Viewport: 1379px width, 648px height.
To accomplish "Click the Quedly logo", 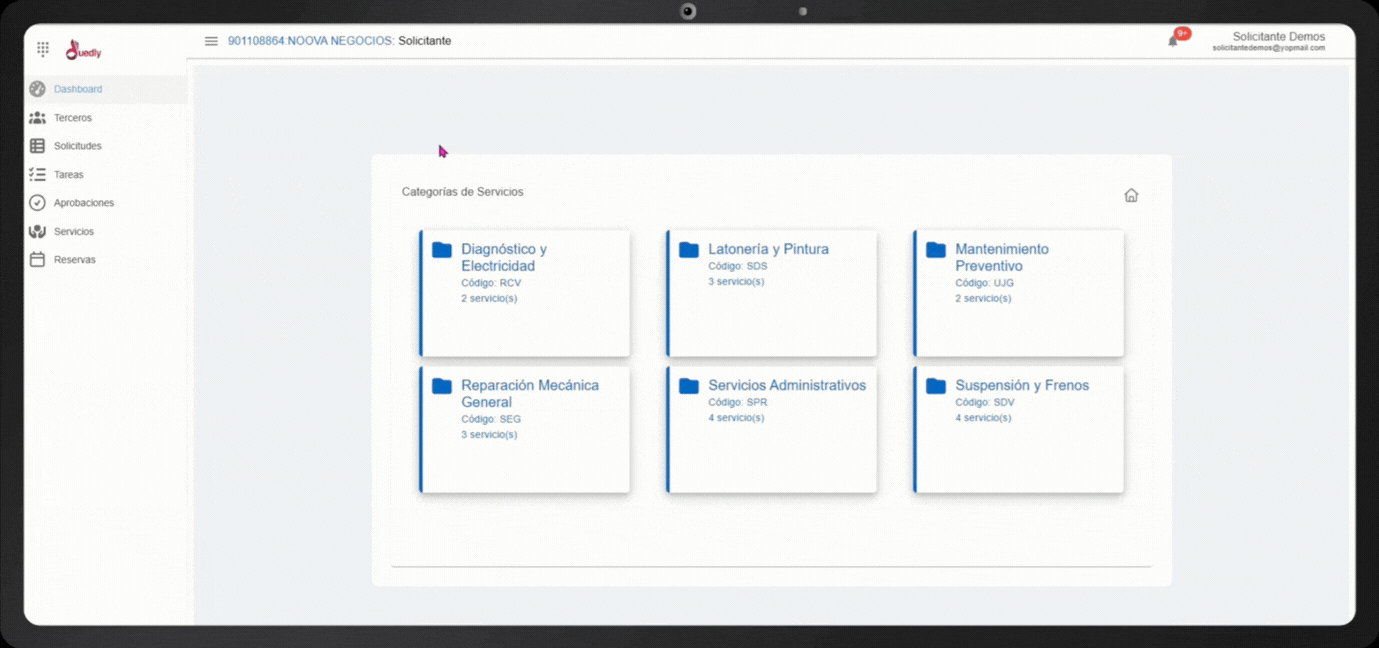I will (84, 50).
